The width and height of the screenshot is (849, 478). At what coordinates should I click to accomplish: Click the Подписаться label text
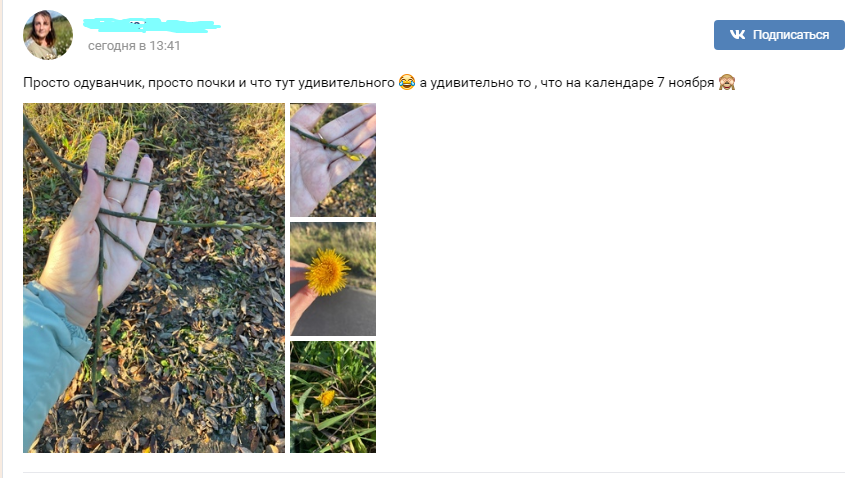pyautogui.click(x=791, y=35)
